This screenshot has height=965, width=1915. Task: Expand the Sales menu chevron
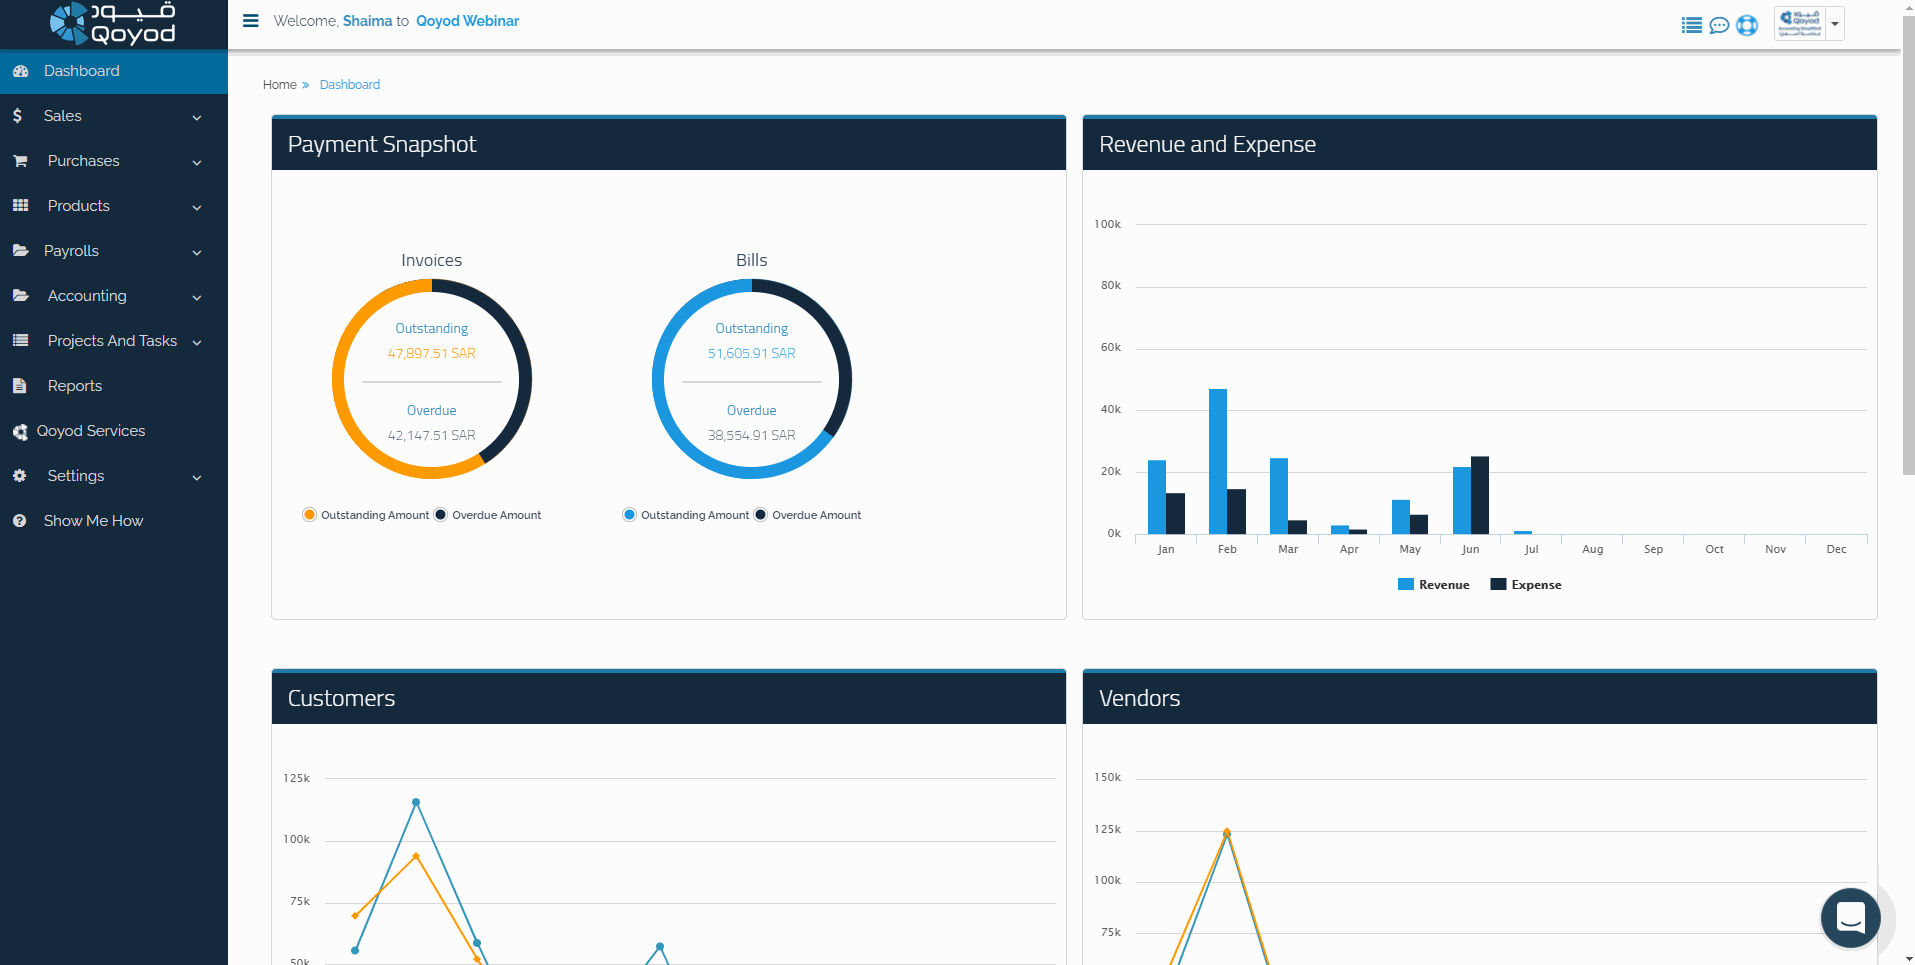(x=197, y=117)
